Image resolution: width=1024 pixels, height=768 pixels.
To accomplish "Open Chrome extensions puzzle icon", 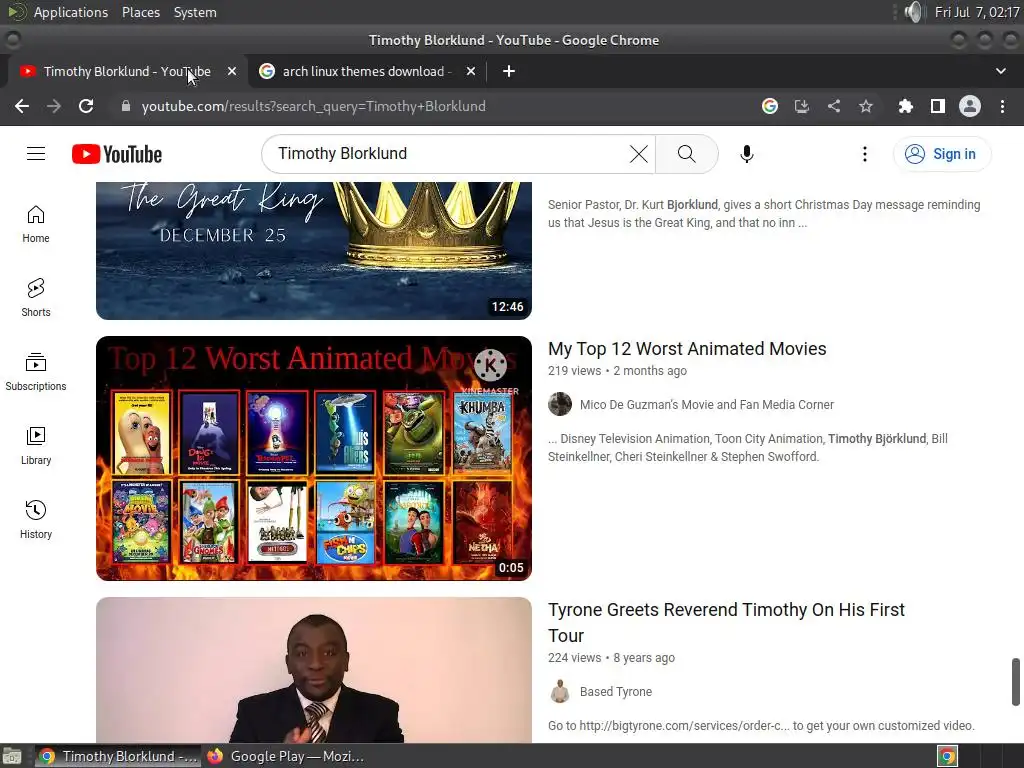I will pos(906,106).
